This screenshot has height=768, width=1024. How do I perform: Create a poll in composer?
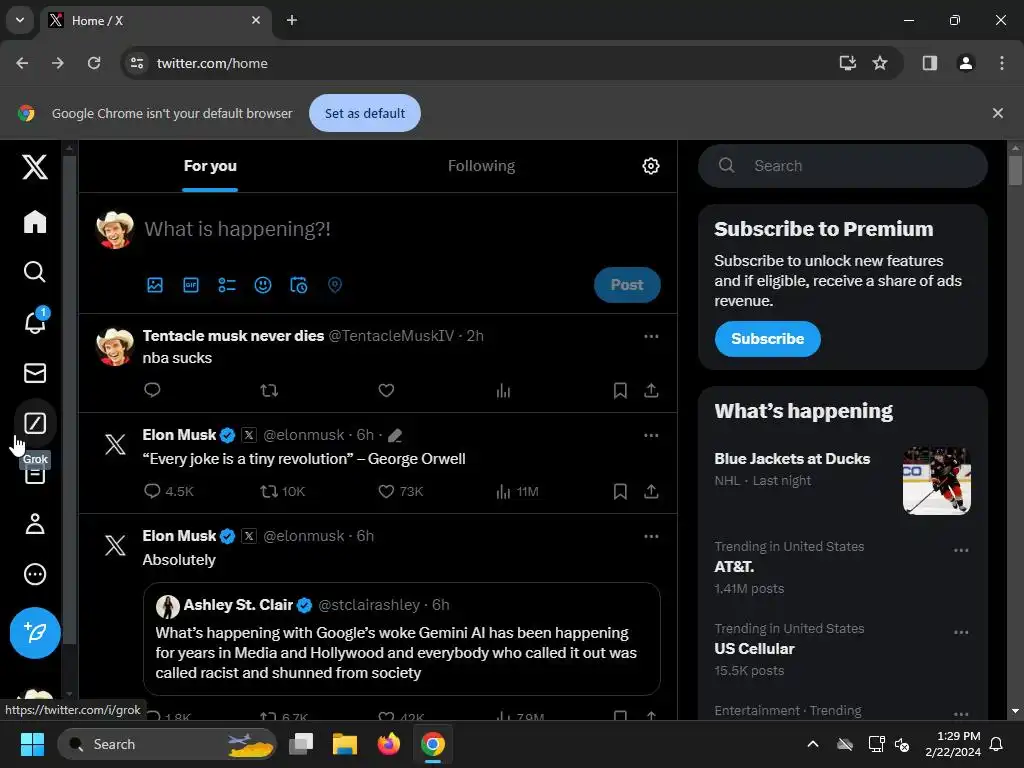pos(227,285)
